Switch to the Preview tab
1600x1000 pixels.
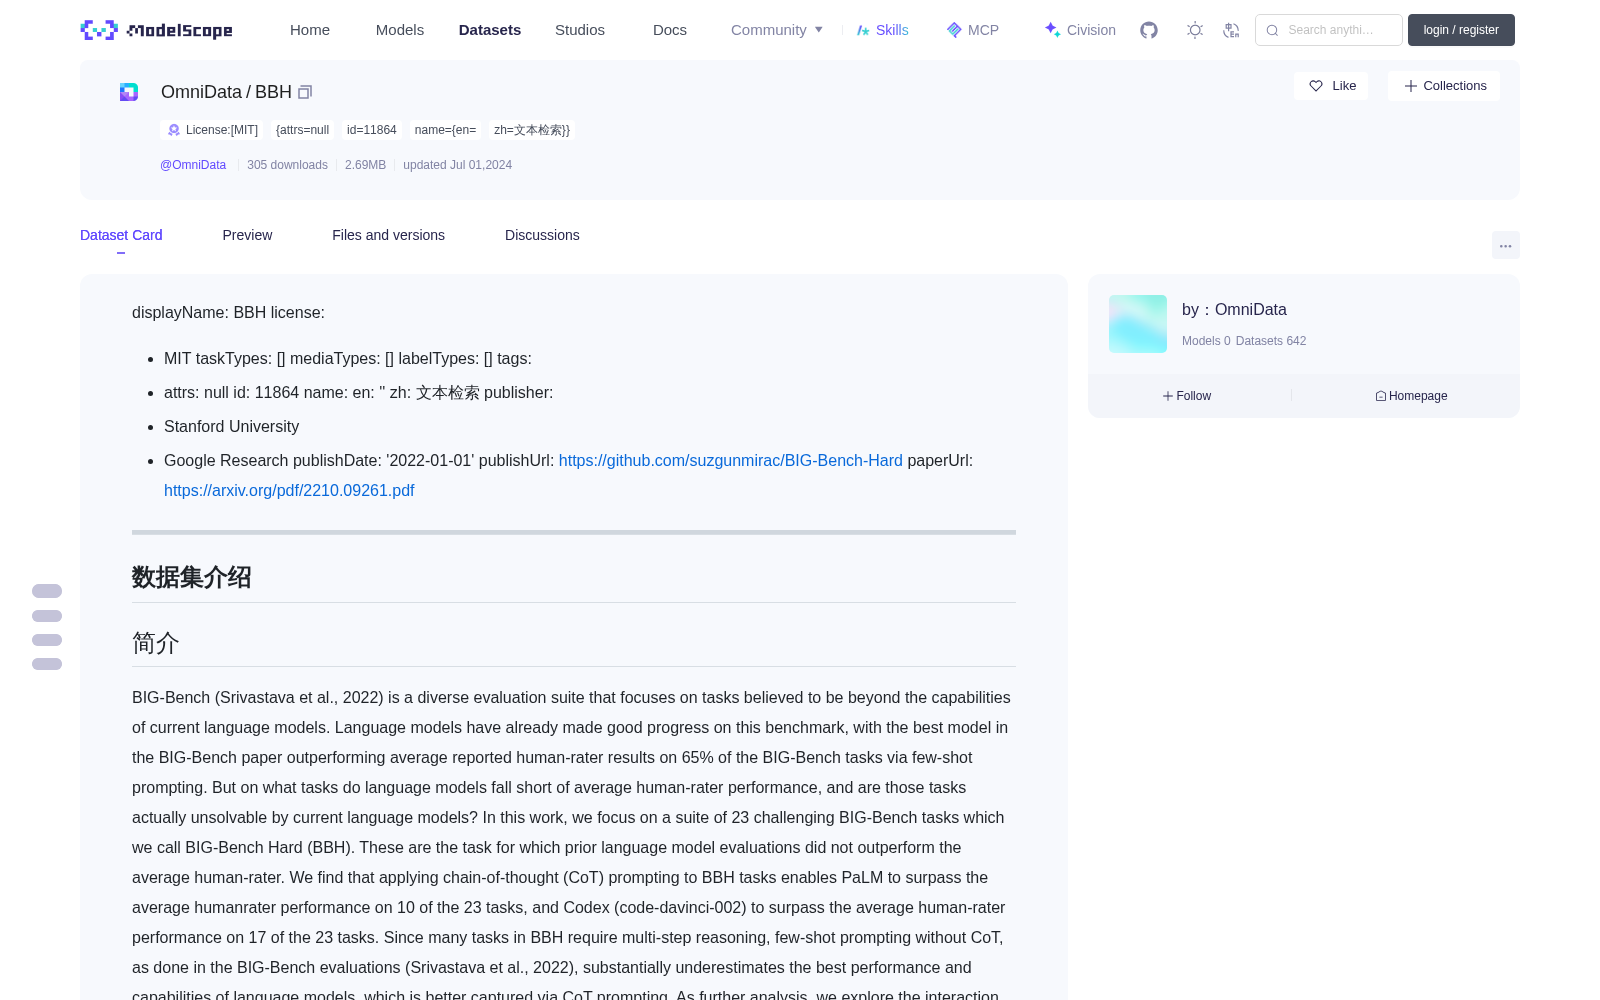pyautogui.click(x=247, y=235)
